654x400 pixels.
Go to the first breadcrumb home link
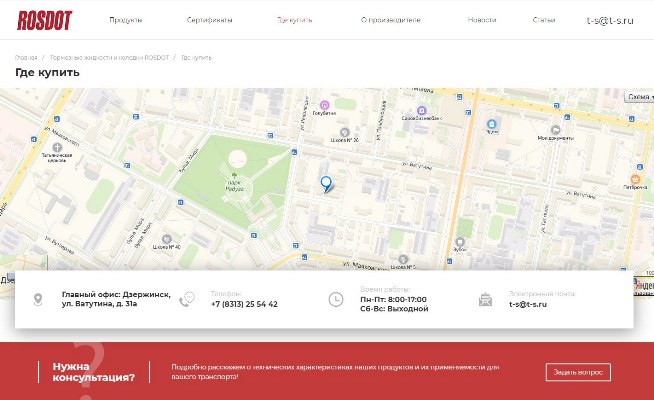pyautogui.click(x=26, y=58)
